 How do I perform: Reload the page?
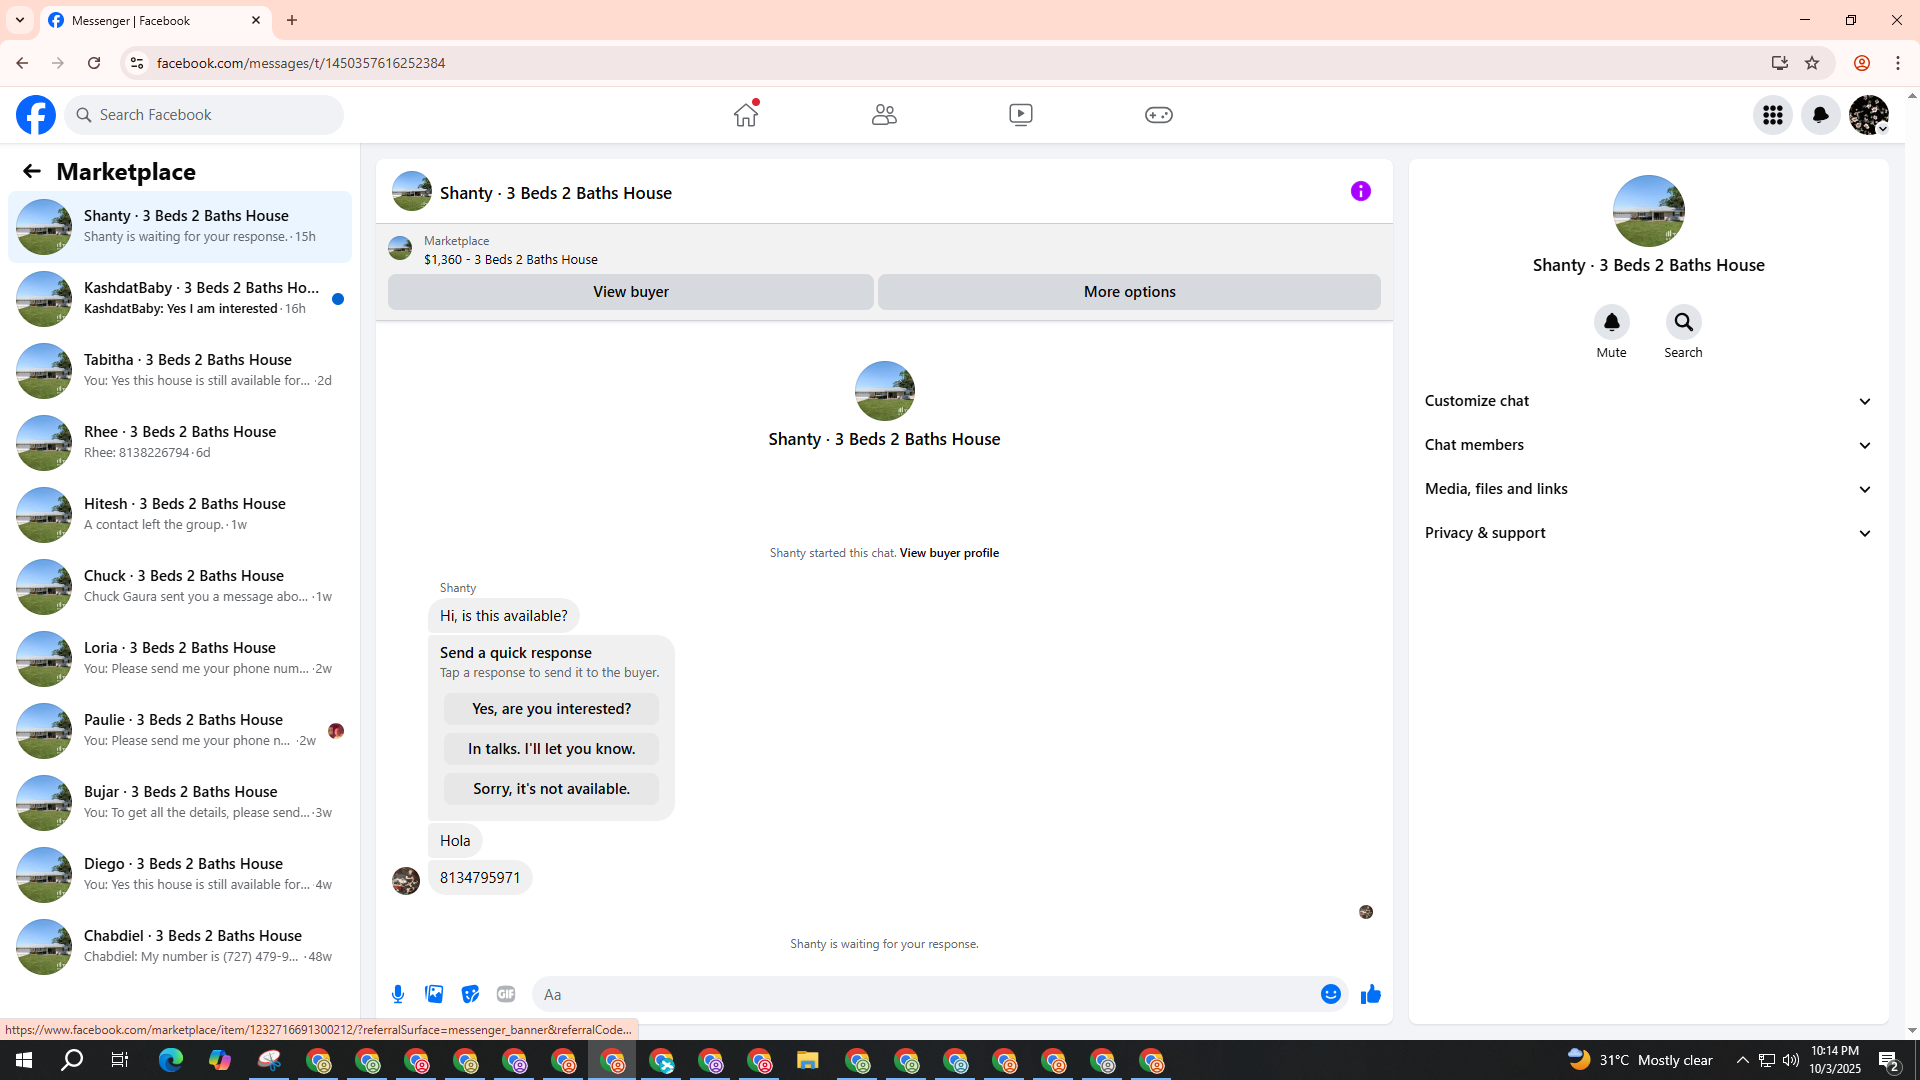click(94, 63)
